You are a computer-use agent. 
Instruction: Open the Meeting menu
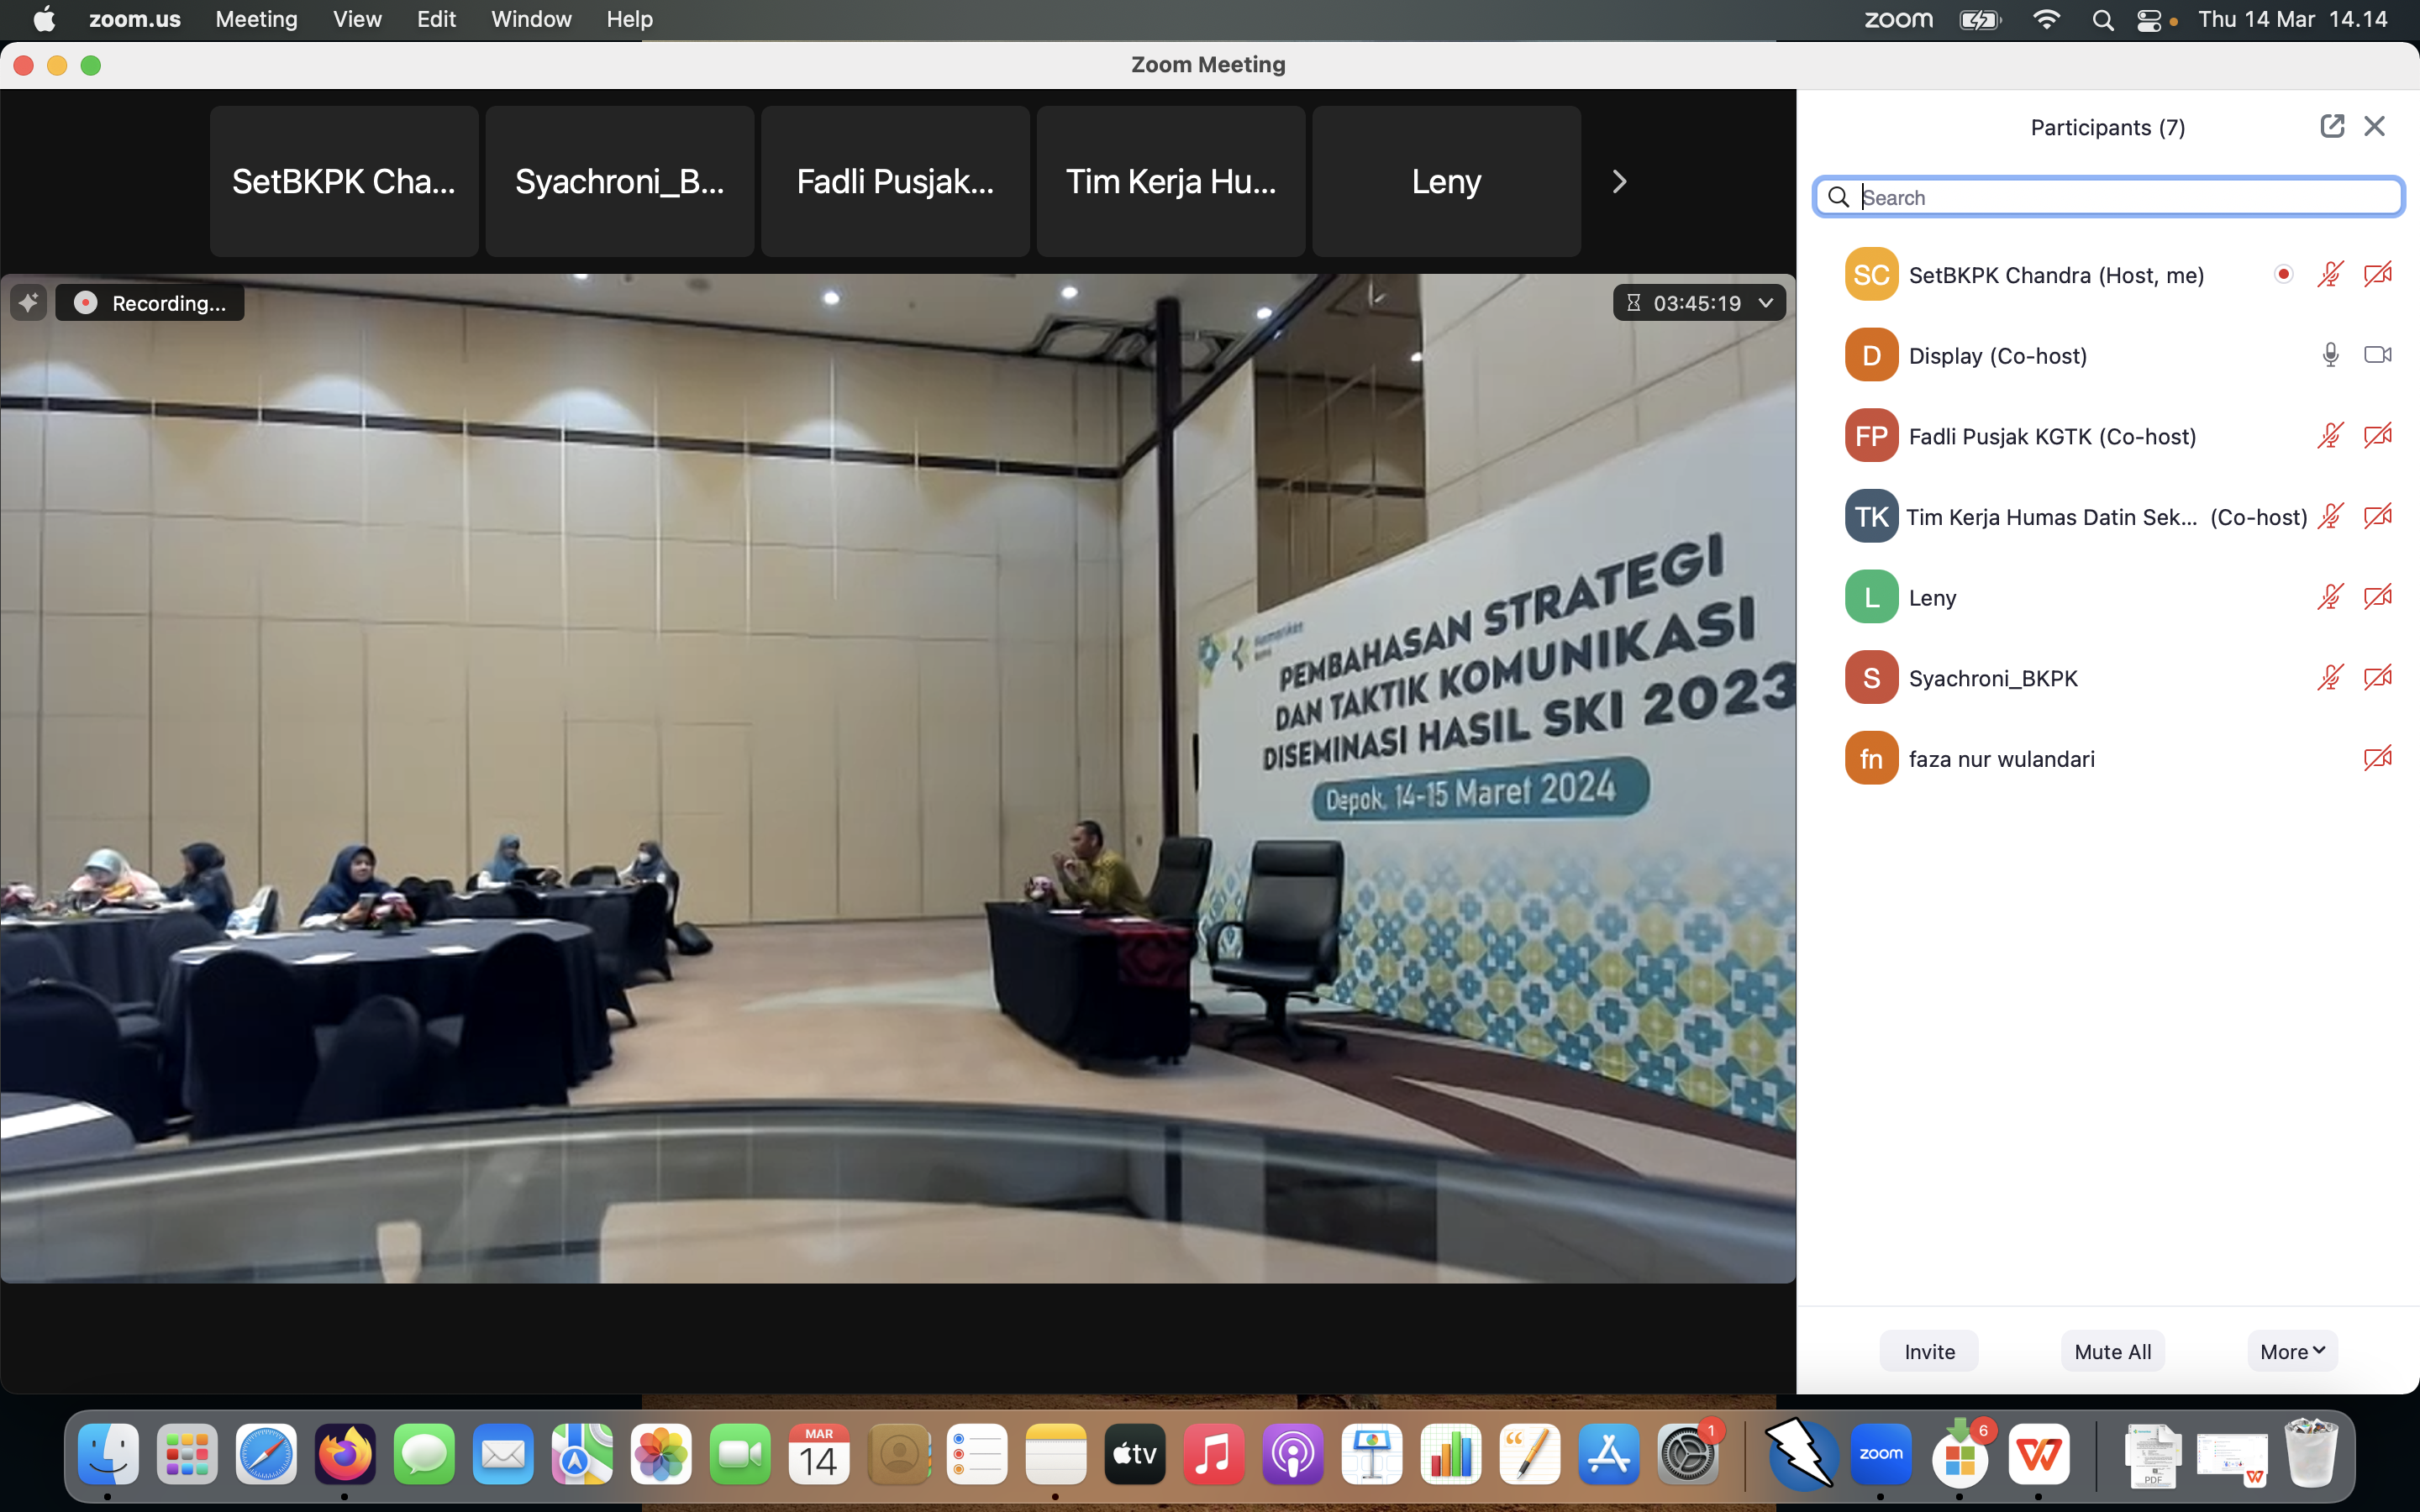click(x=256, y=19)
